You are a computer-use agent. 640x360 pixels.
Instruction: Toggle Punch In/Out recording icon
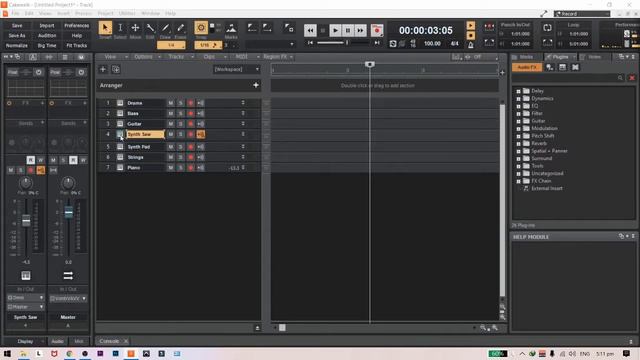click(x=489, y=28)
